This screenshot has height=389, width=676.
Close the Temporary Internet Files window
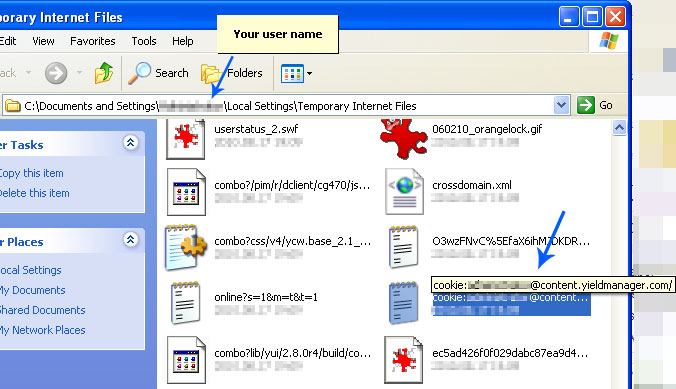tap(616, 17)
